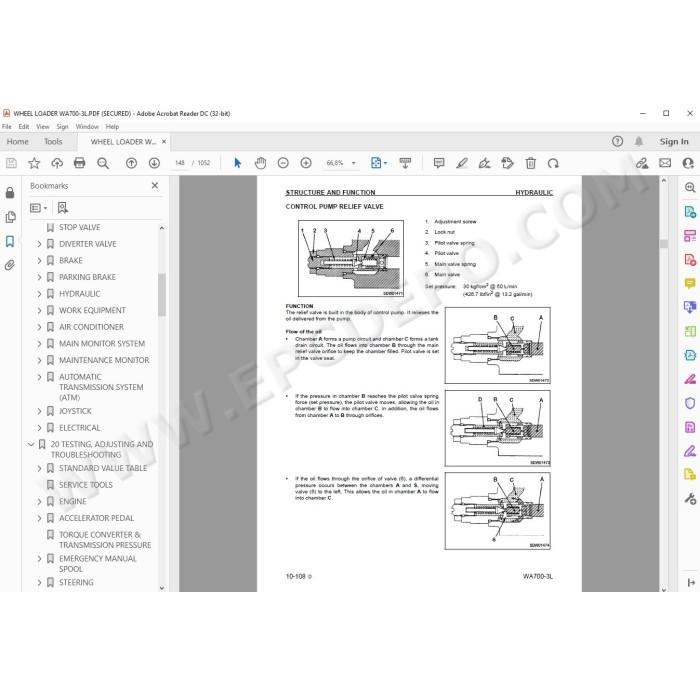Upload file to cloud icon
The width and height of the screenshot is (700, 700).
tap(57, 163)
